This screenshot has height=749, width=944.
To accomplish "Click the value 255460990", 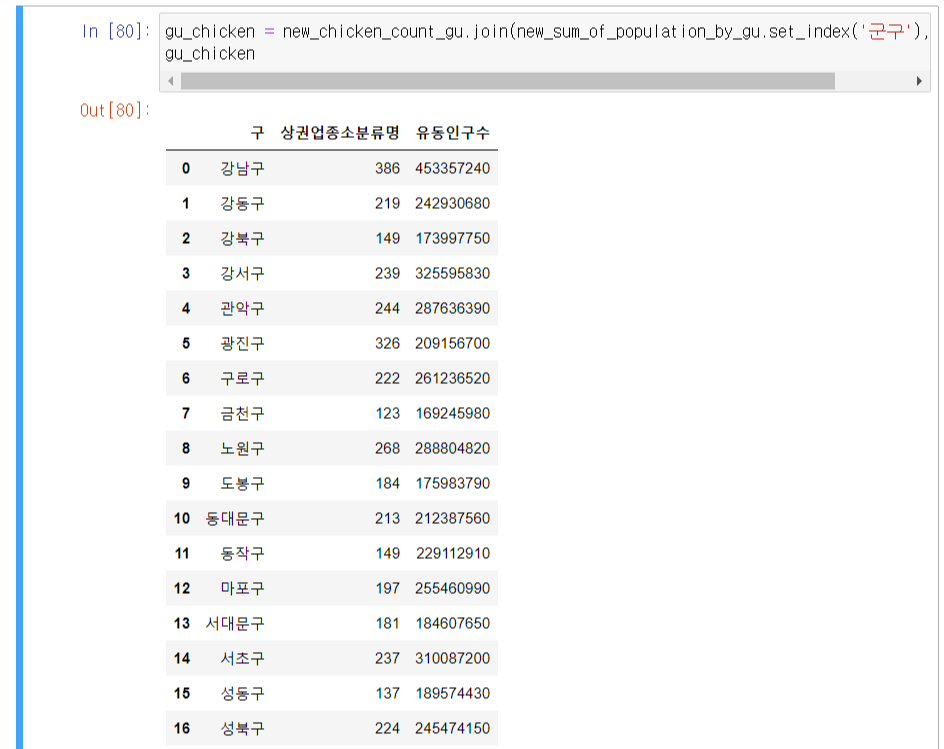I will (x=452, y=588).
